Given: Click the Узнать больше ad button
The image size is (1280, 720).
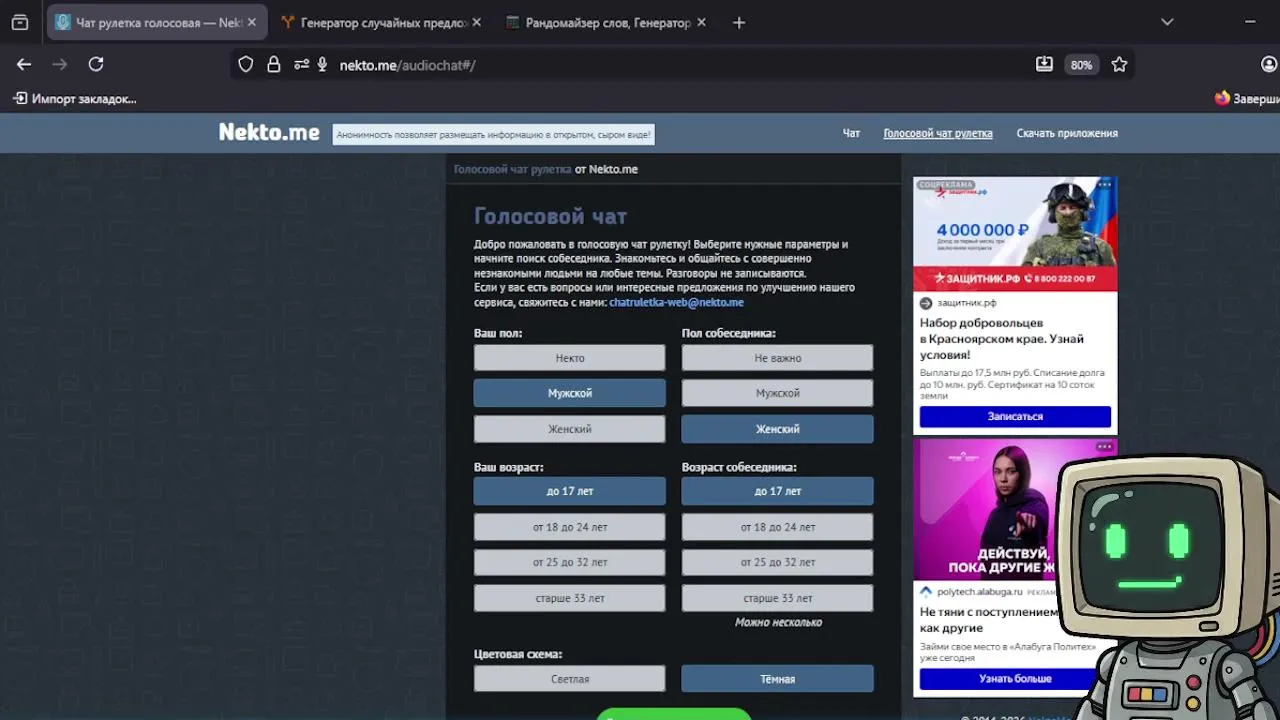Looking at the screenshot, I should coord(1015,679).
